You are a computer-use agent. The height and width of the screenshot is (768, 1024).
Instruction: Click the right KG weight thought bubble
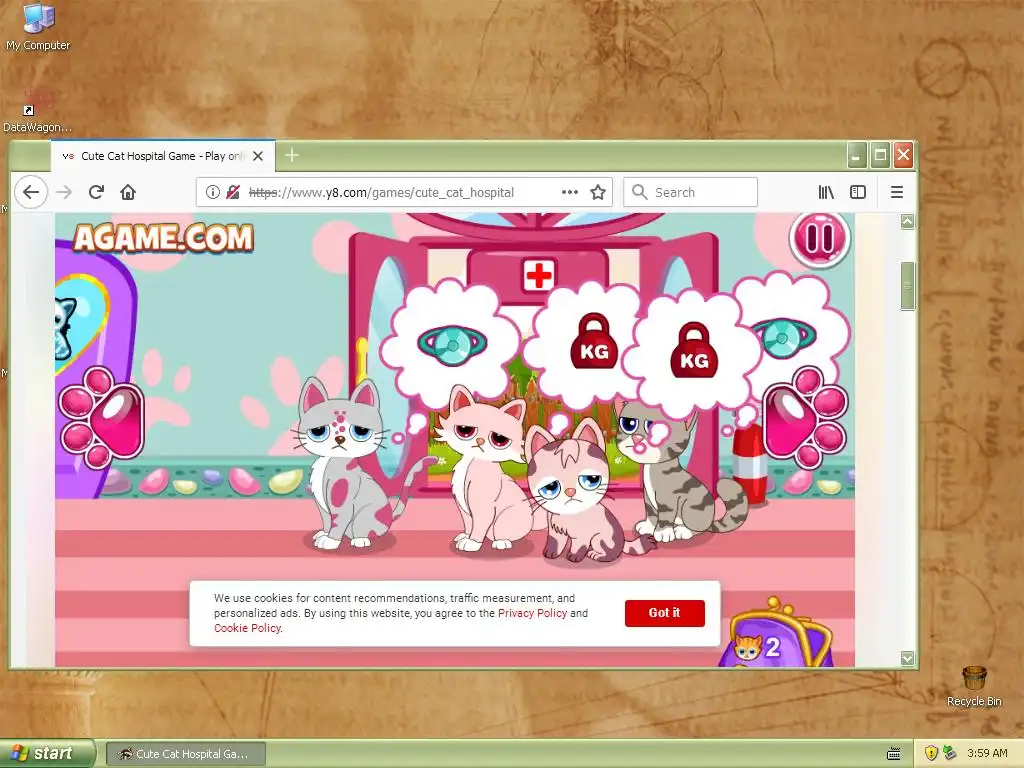tap(694, 356)
